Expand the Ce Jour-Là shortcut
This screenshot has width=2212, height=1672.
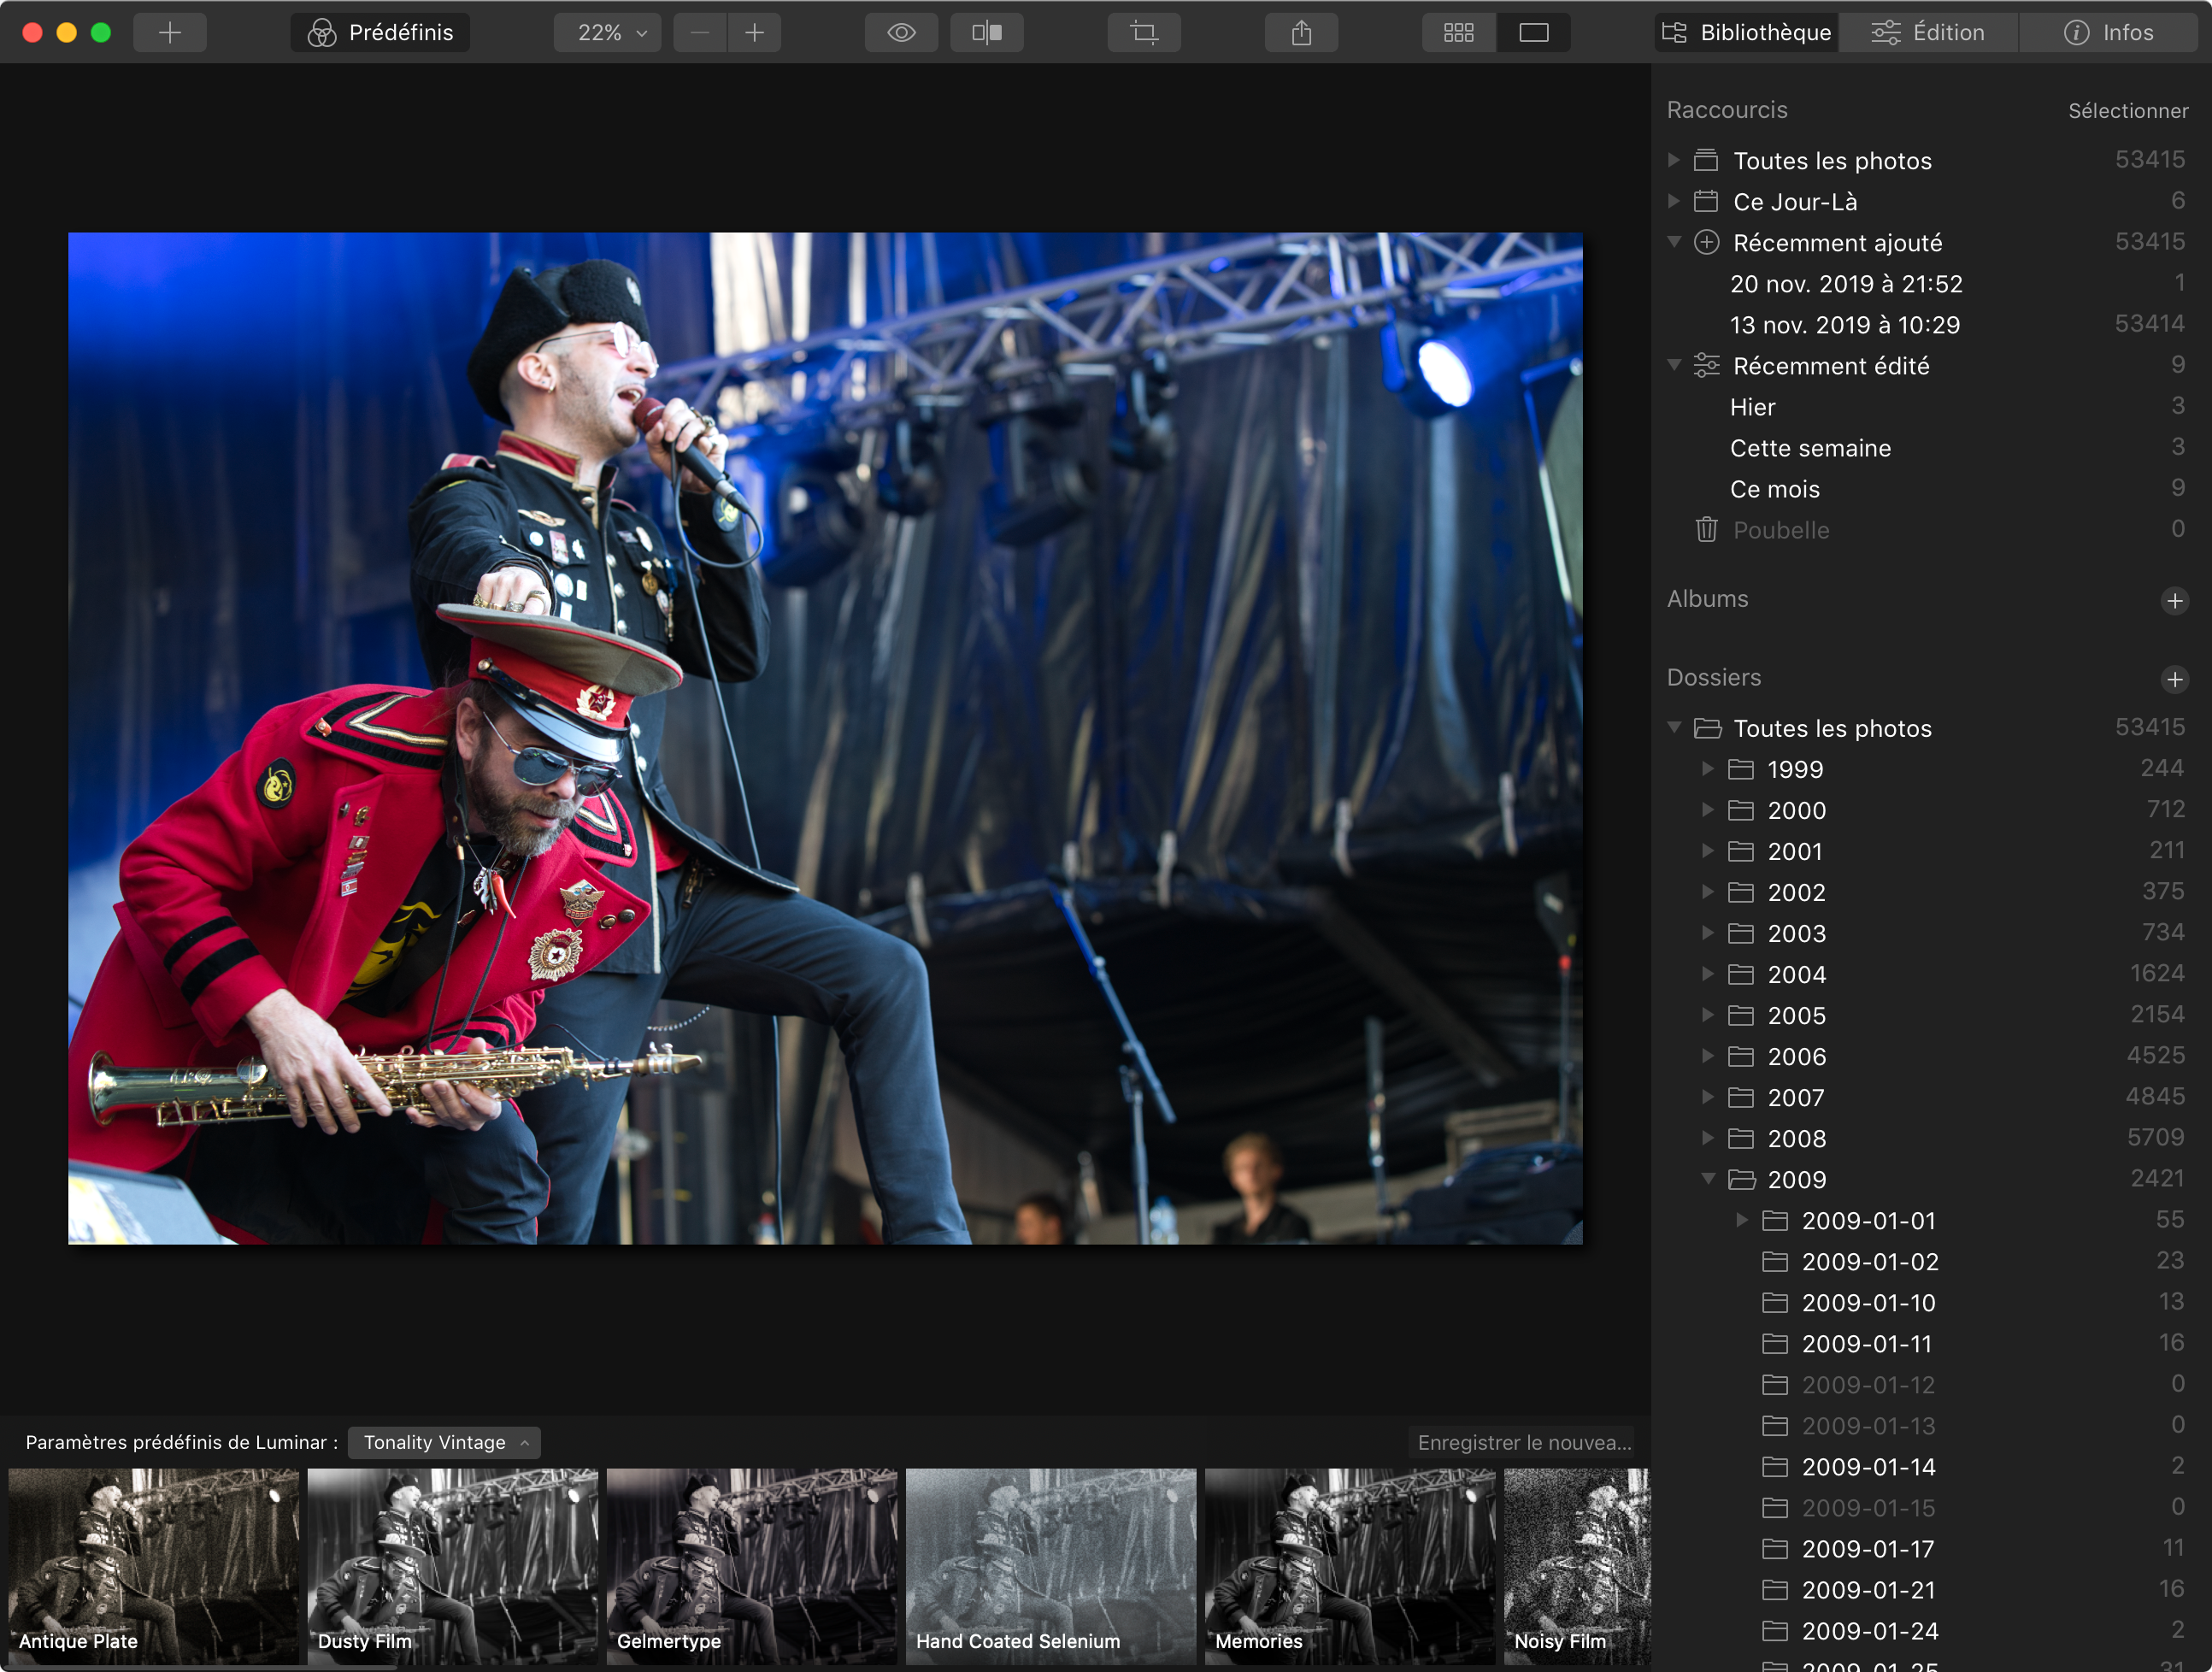(x=1674, y=201)
